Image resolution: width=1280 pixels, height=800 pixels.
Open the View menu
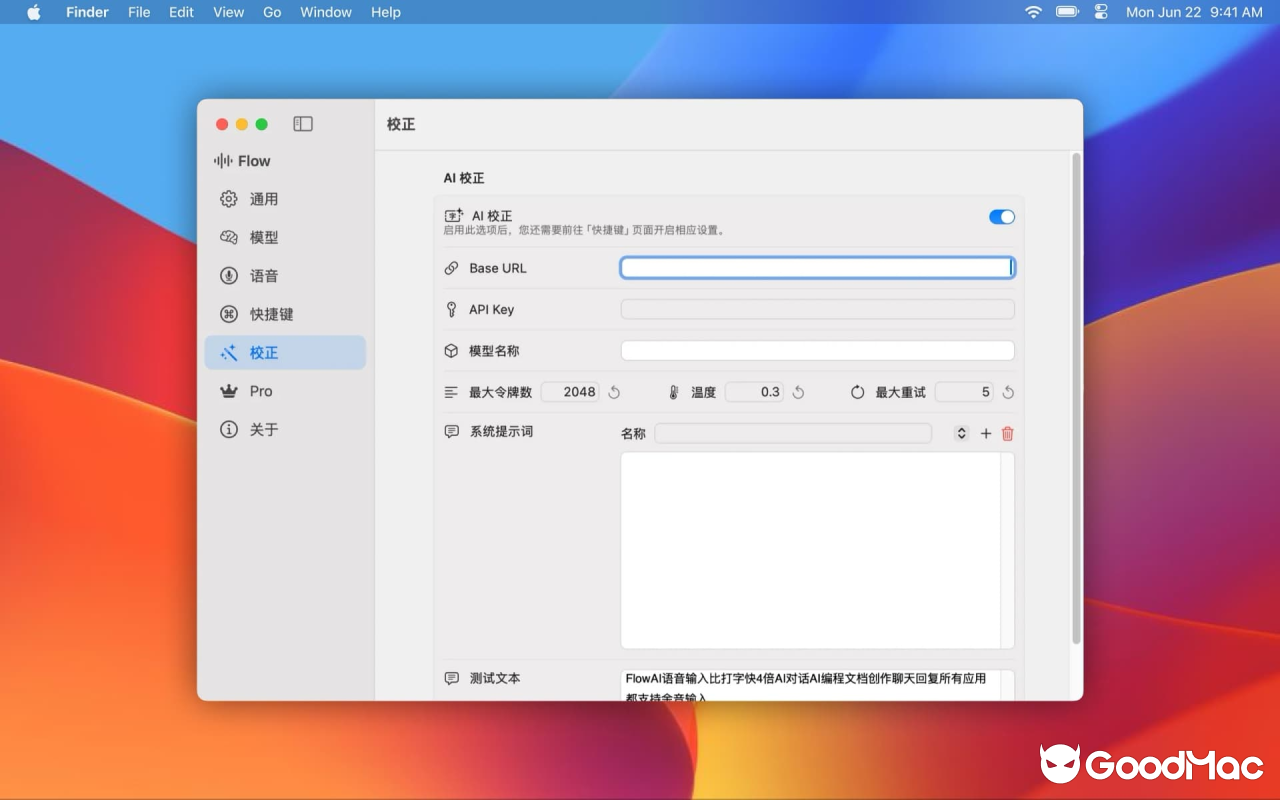point(229,12)
